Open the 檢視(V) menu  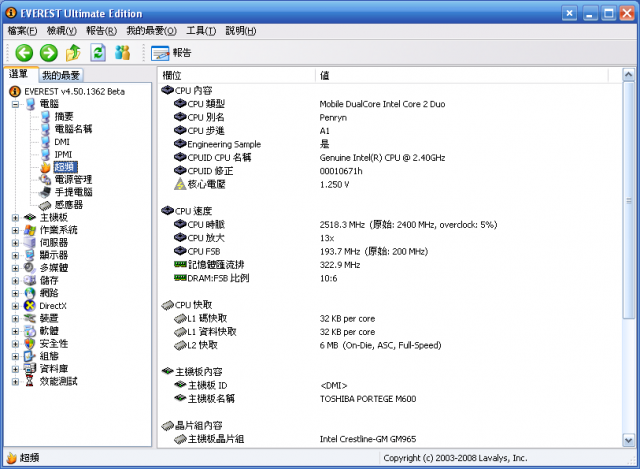(x=62, y=31)
